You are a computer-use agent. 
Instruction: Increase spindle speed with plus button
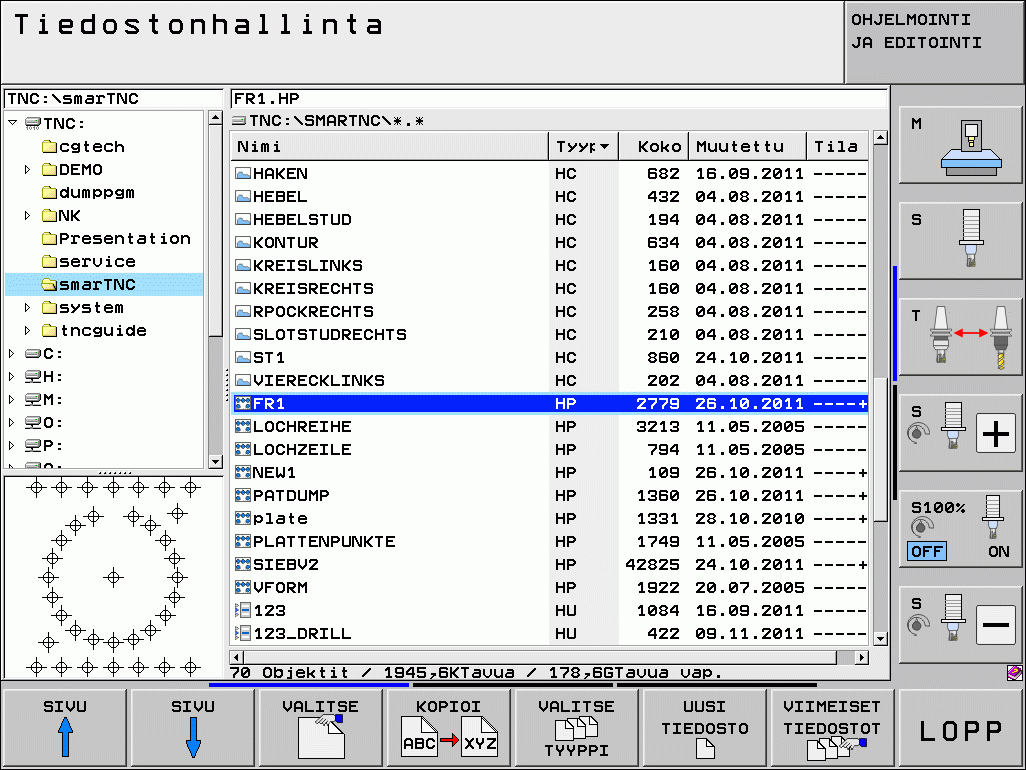click(x=995, y=433)
